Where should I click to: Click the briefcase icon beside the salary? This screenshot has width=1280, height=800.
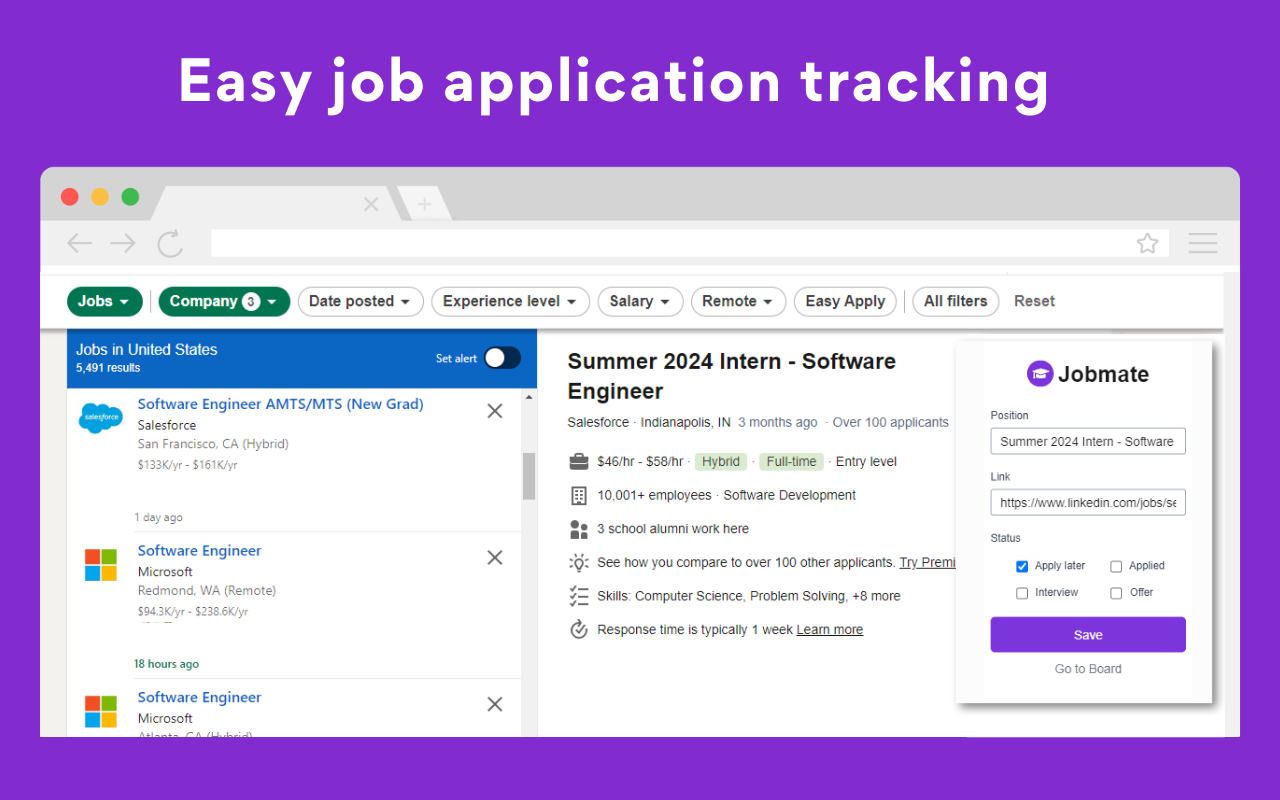[x=578, y=462]
